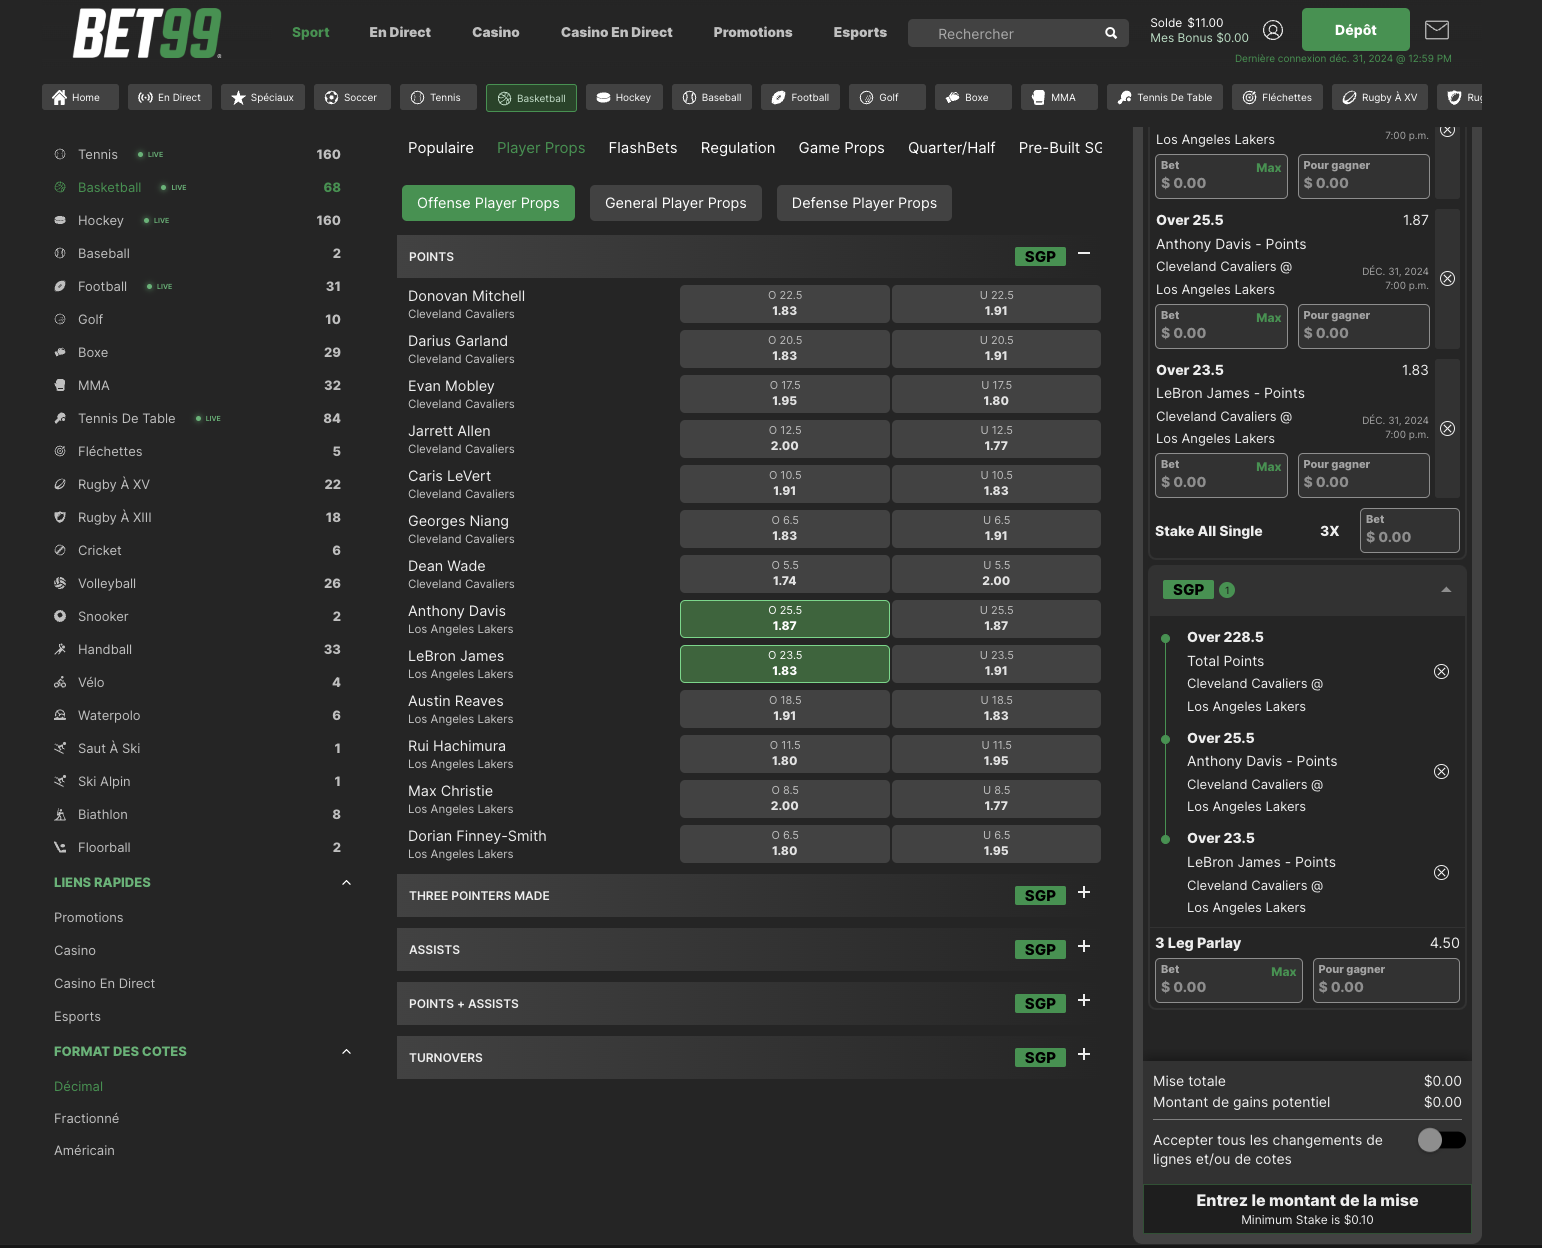The image size is (1542, 1248).
Task: Remove Anthony Davis single bet from slip
Action: point(1447,279)
